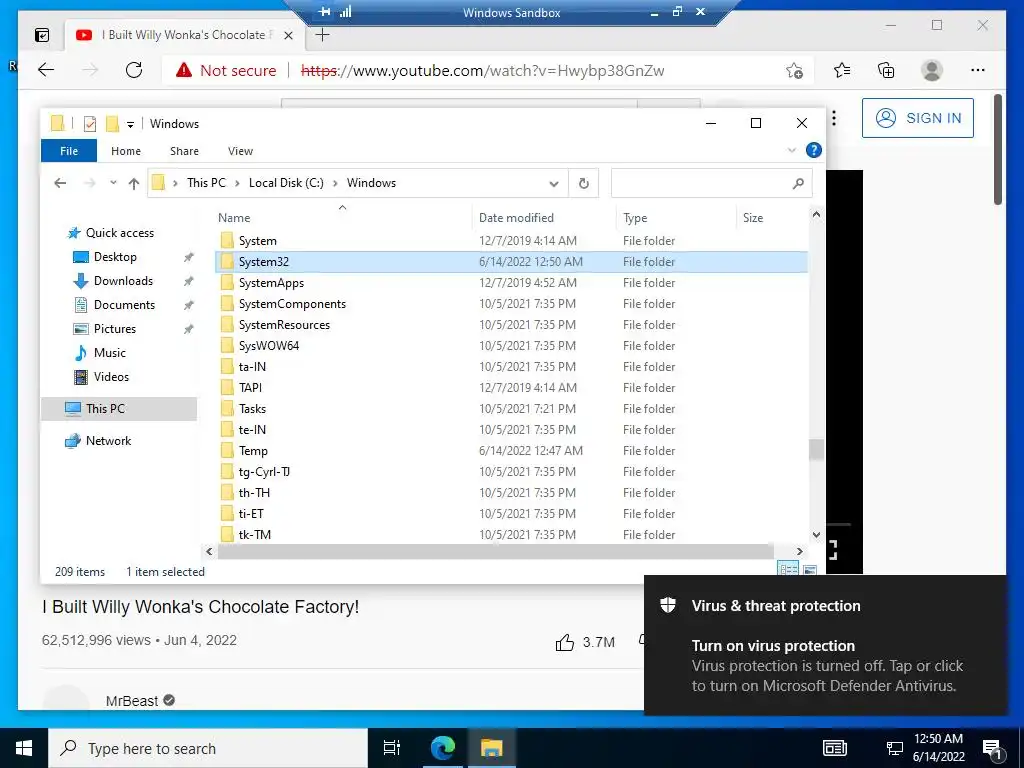Open Documents in navigation pane

point(124,305)
